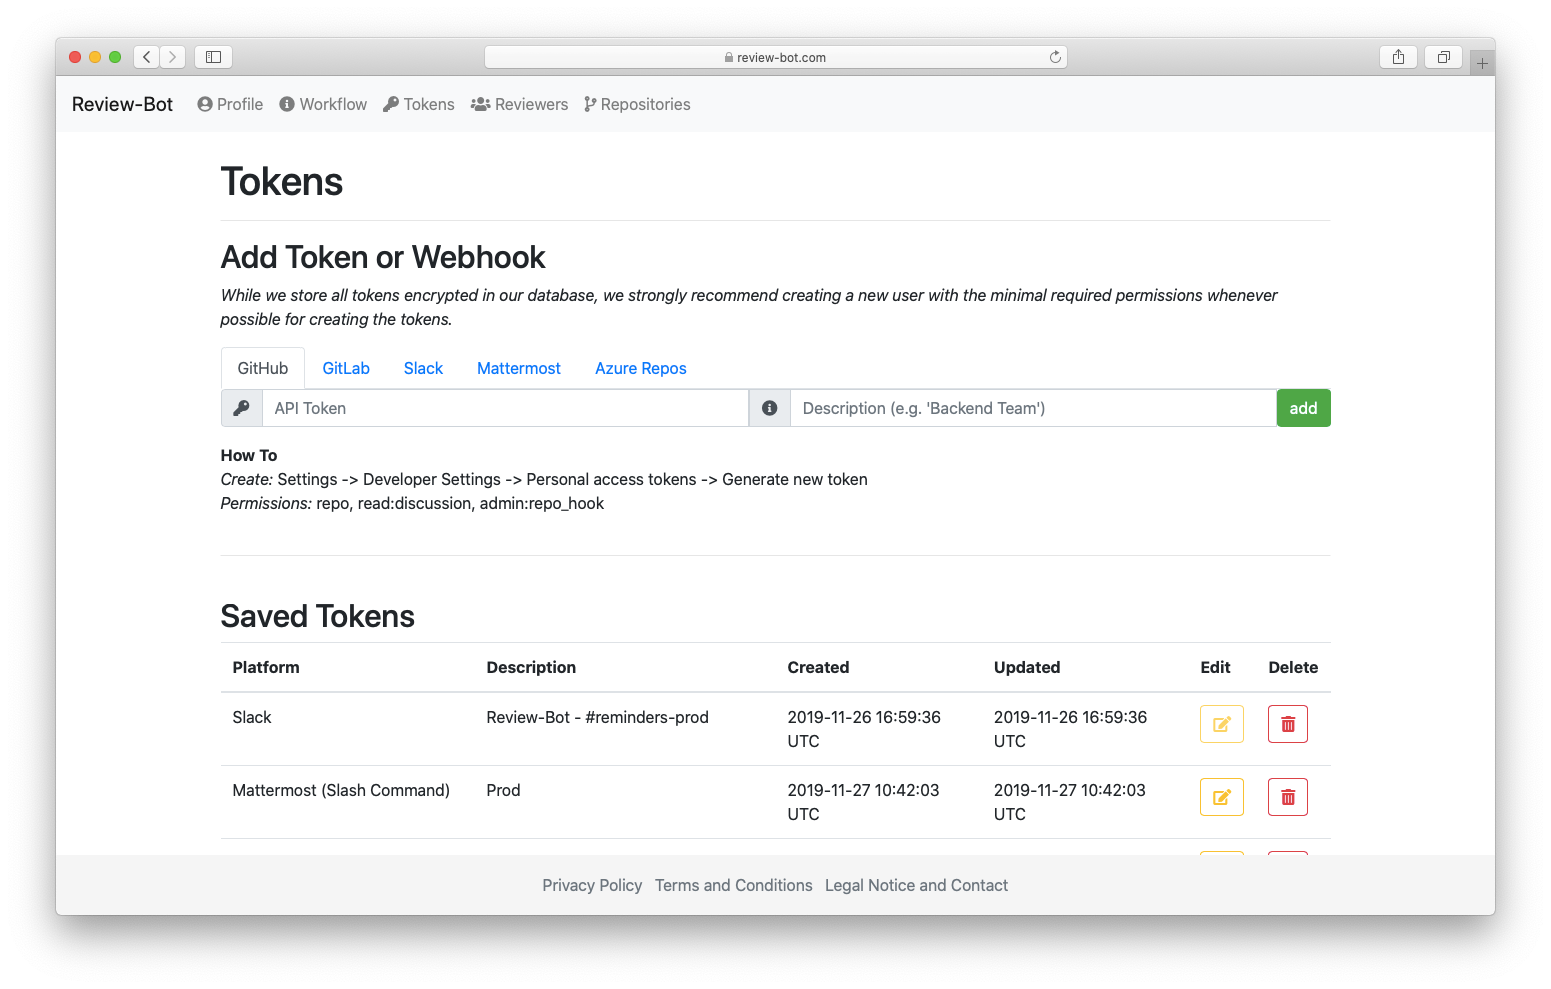Edit the Slack token using the pencil icon

pyautogui.click(x=1221, y=723)
